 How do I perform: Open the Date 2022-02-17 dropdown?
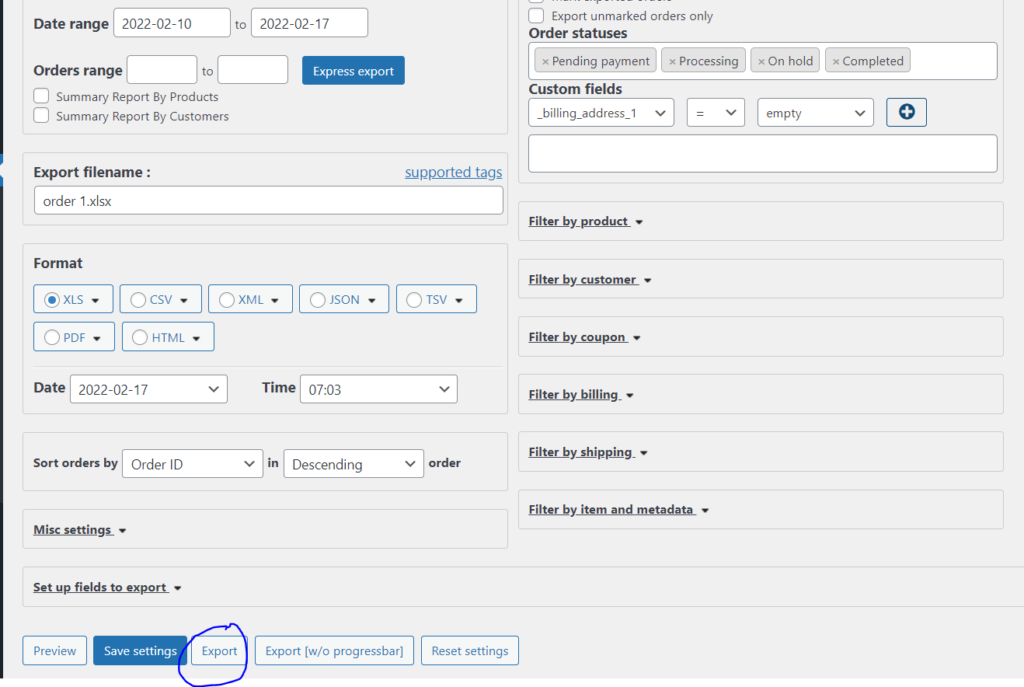tap(149, 389)
